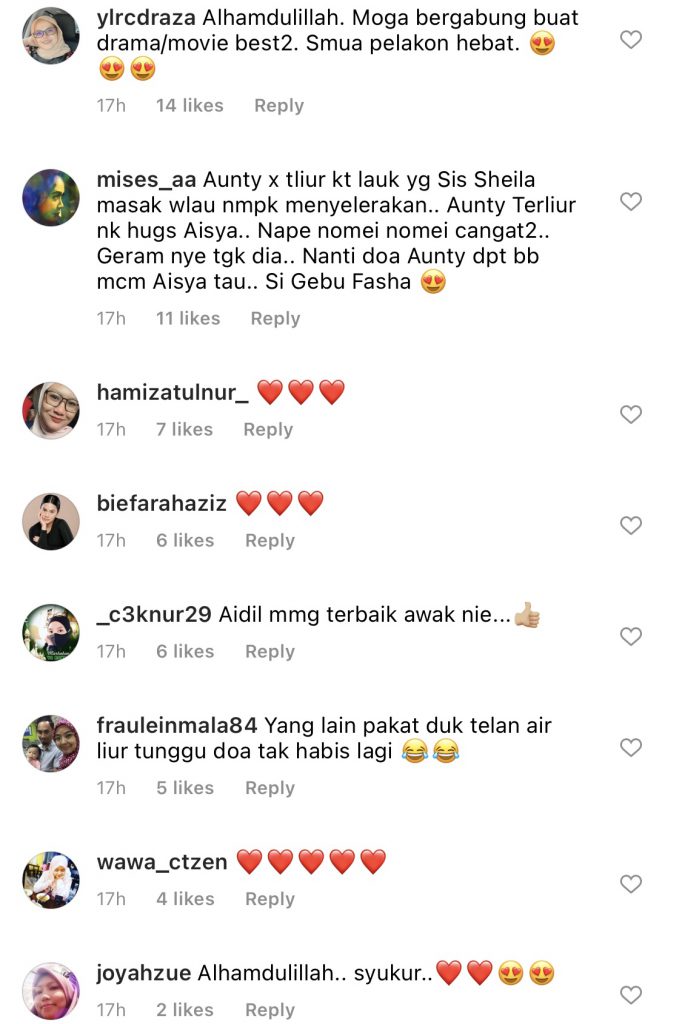Tap the heart beside joyahzue's comment
The height and width of the screenshot is (1024, 682).
point(630,995)
